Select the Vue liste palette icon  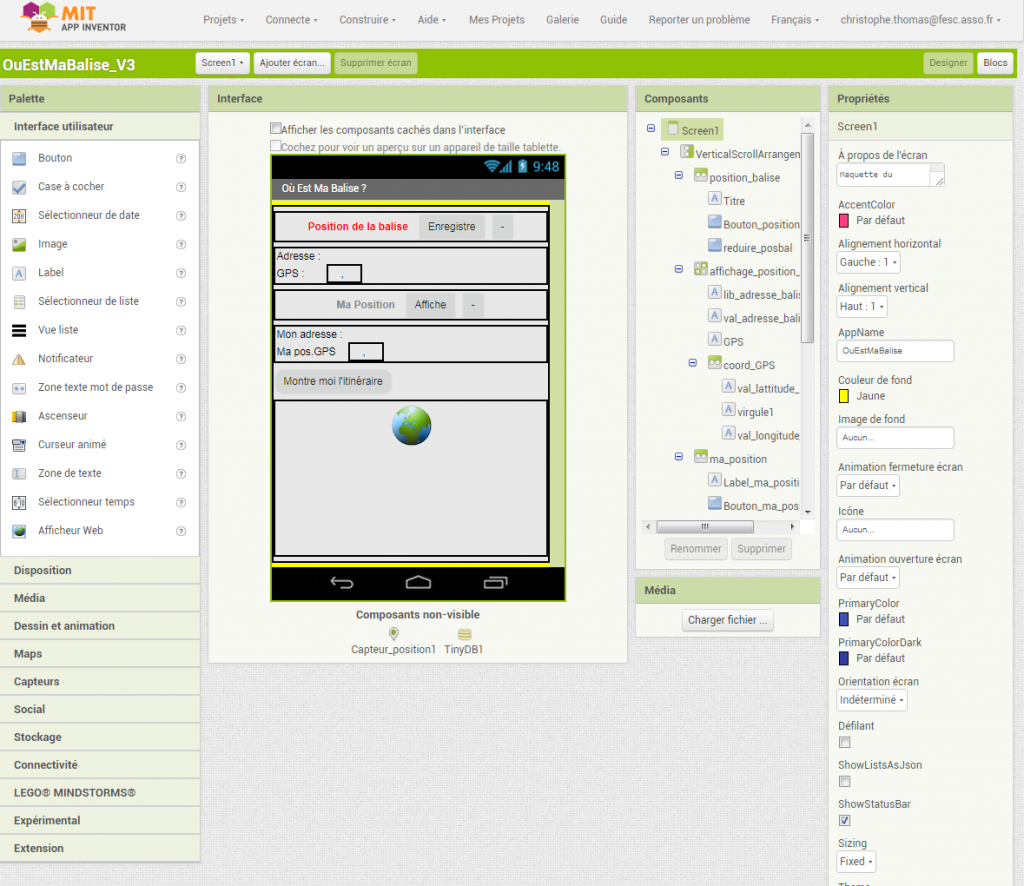tap(20, 330)
